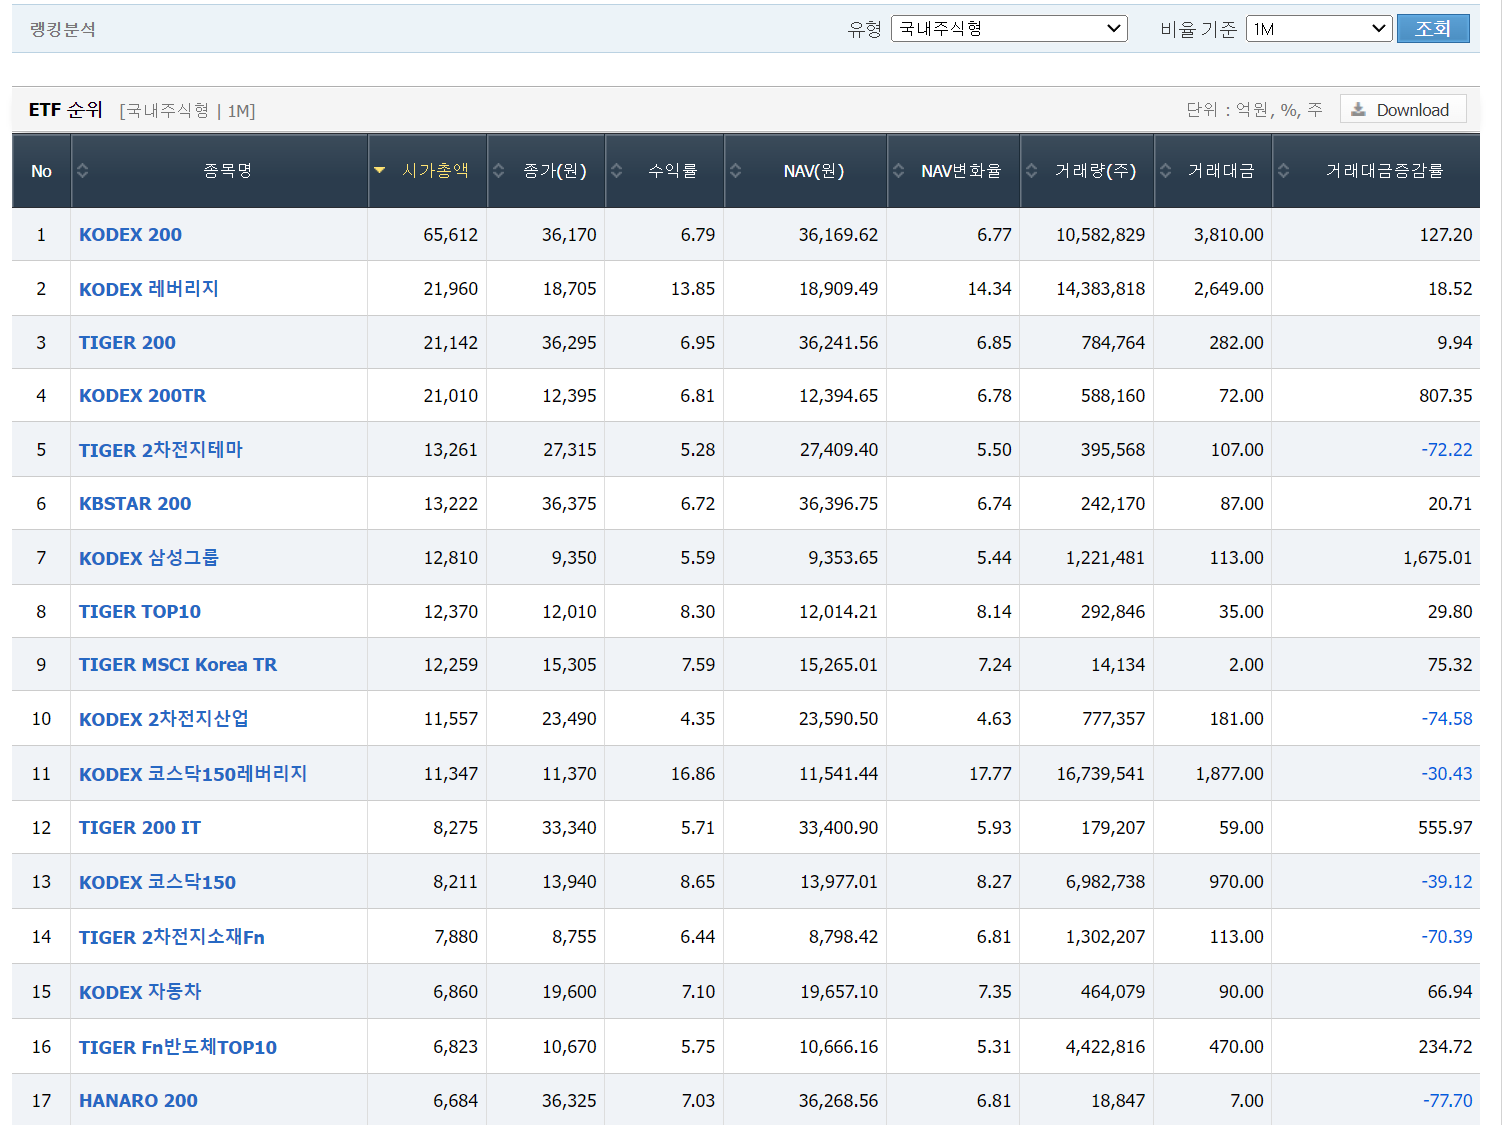1503x1125 pixels.
Task: Open the KBSTAR 200 link
Action: click(x=135, y=504)
